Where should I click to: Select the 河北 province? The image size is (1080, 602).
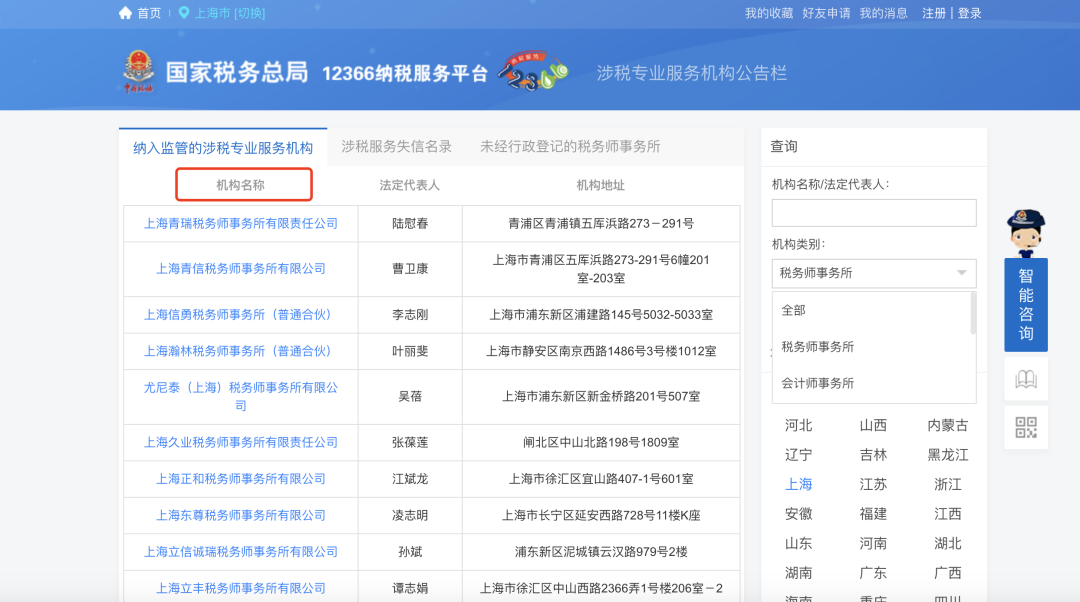point(798,425)
